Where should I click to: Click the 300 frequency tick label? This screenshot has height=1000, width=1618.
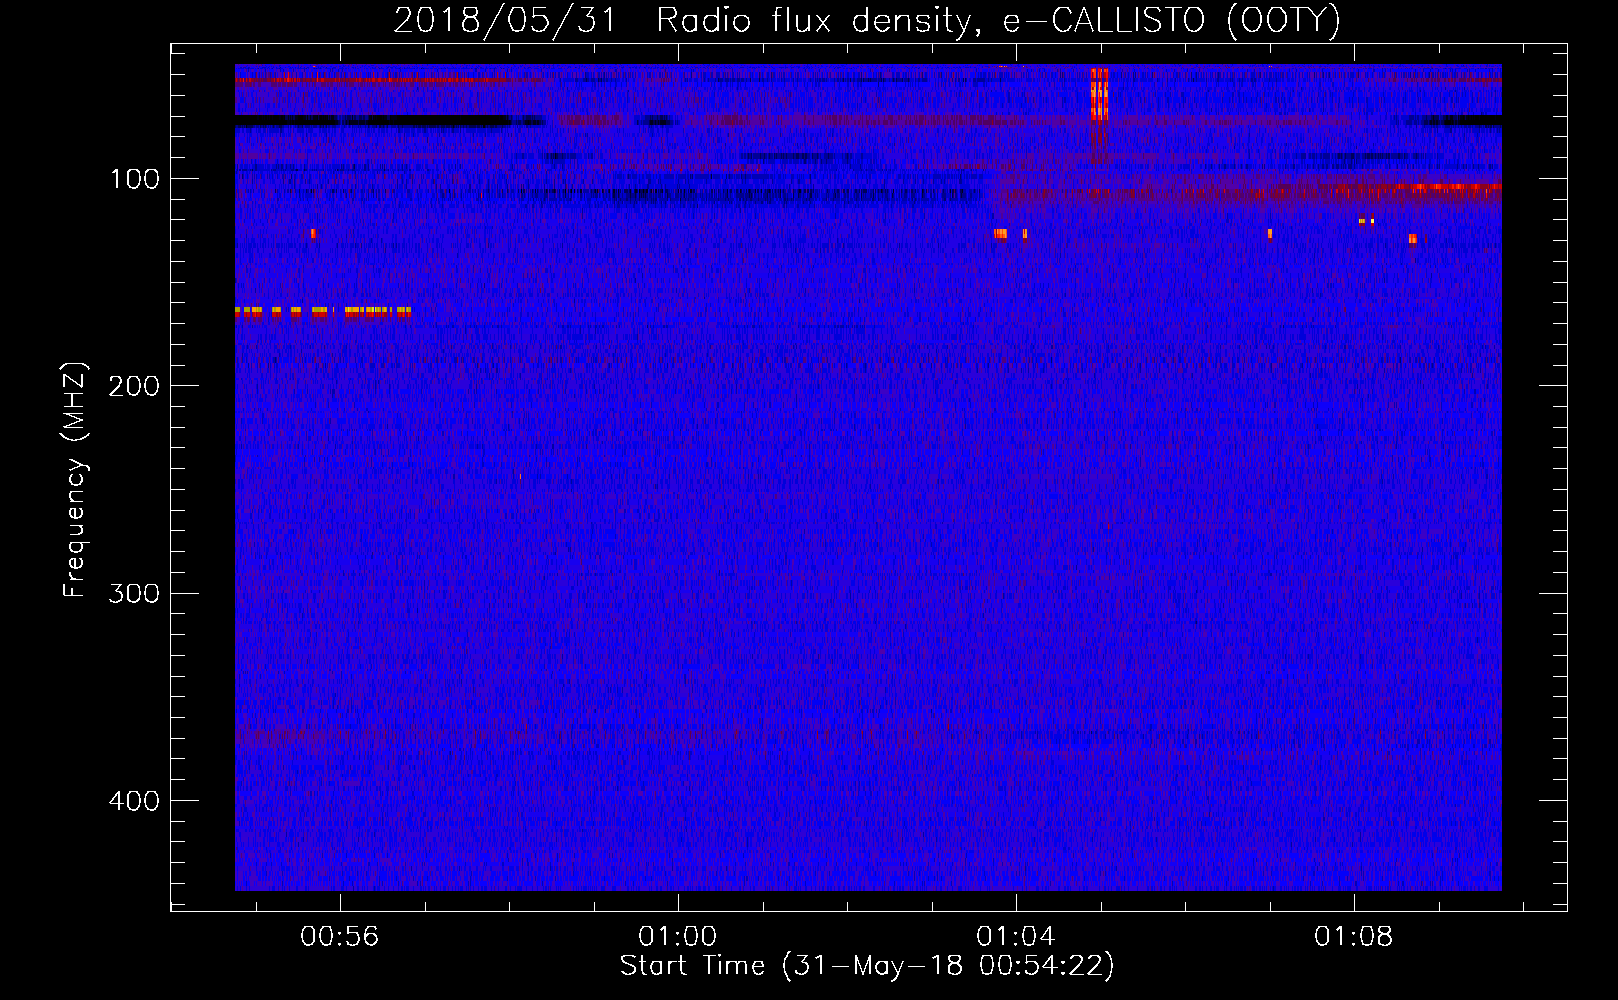point(134,593)
